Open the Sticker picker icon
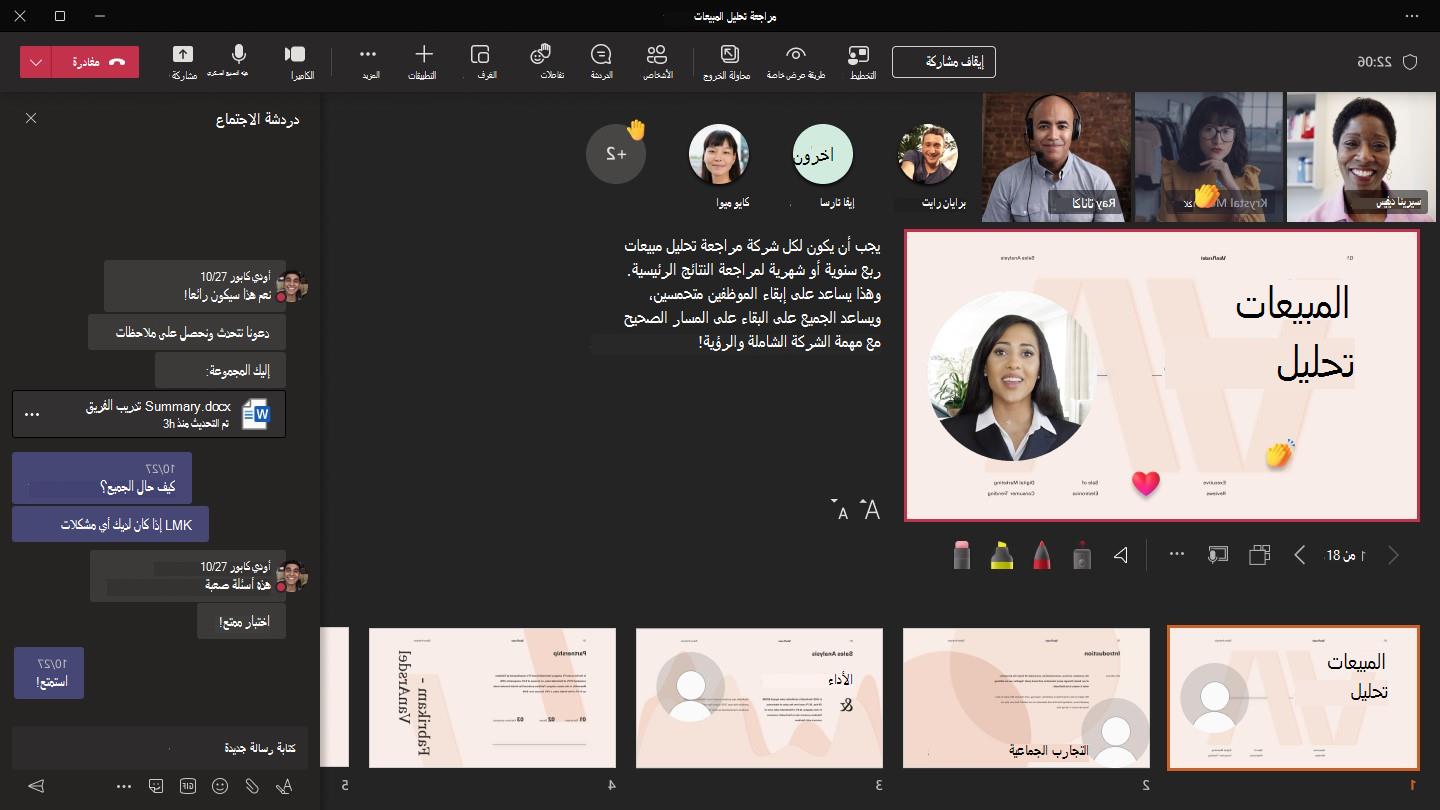The height and width of the screenshot is (810, 1440). coord(156,786)
